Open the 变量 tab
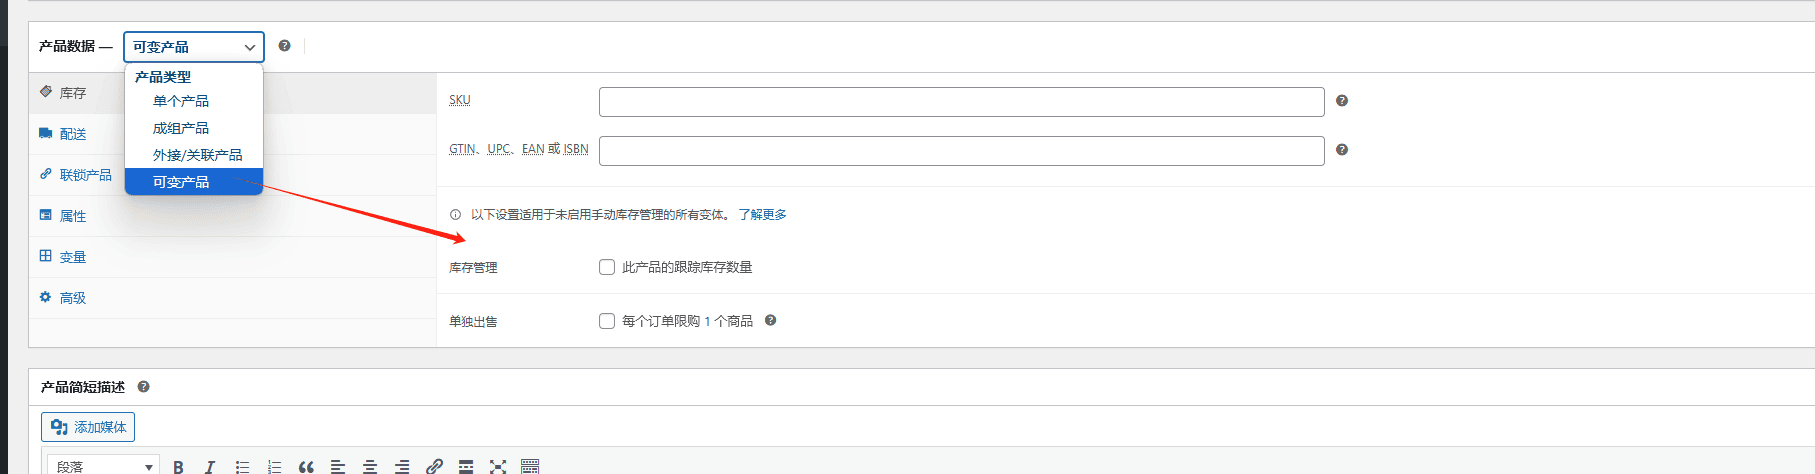 pyautogui.click(x=73, y=257)
